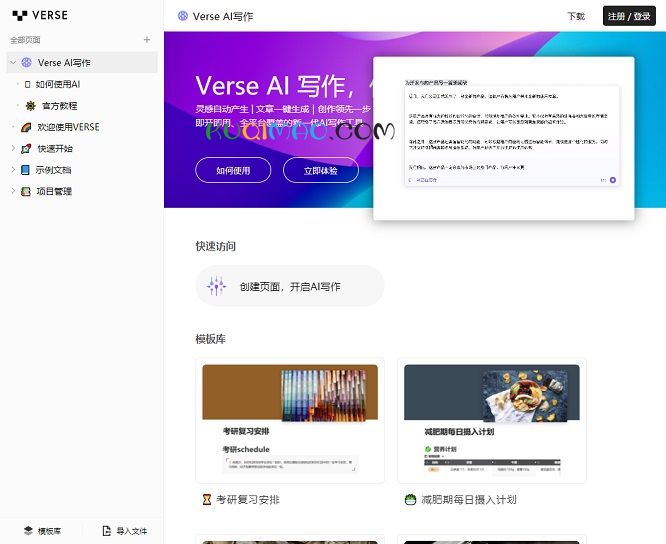This screenshot has width=666, height=544.
Task: Expand the 项目管理 tree node
Action: [13, 191]
